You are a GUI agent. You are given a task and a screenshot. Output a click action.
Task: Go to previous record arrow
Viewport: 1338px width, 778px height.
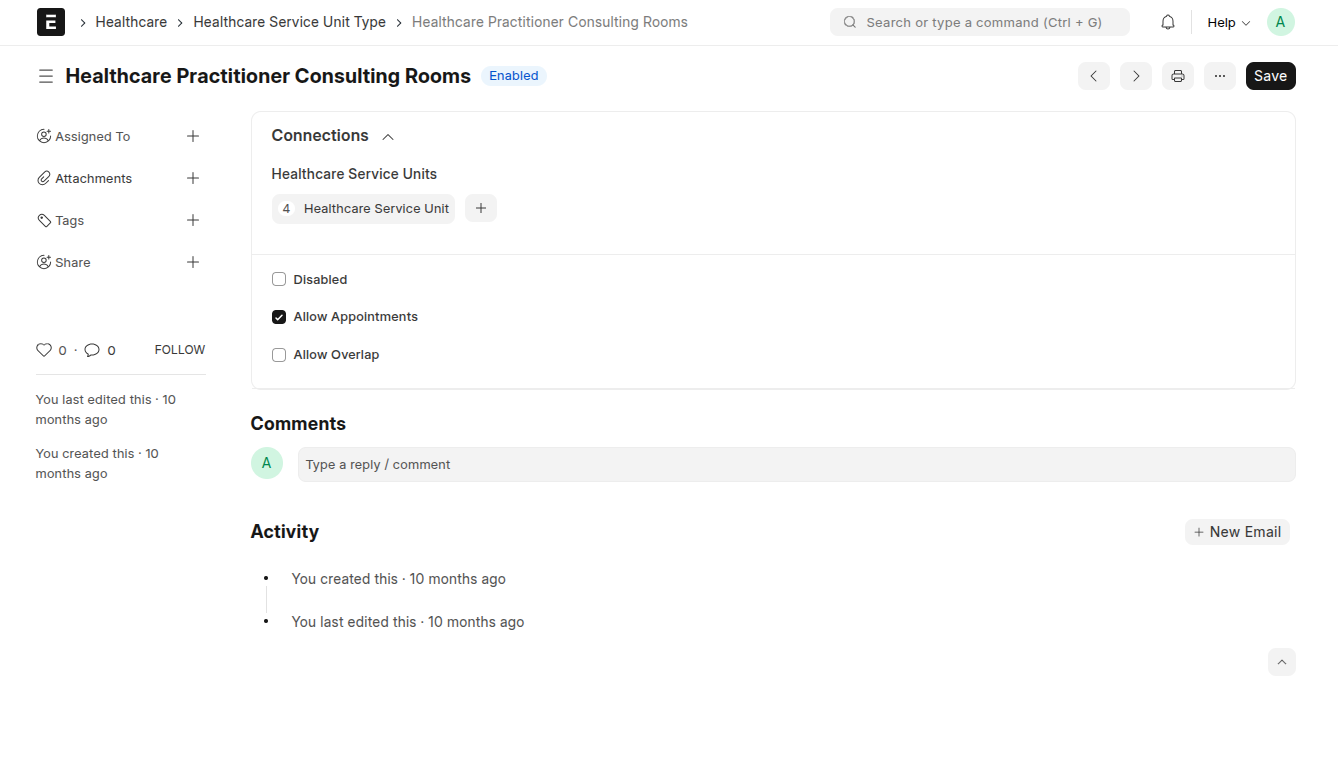tap(1094, 76)
